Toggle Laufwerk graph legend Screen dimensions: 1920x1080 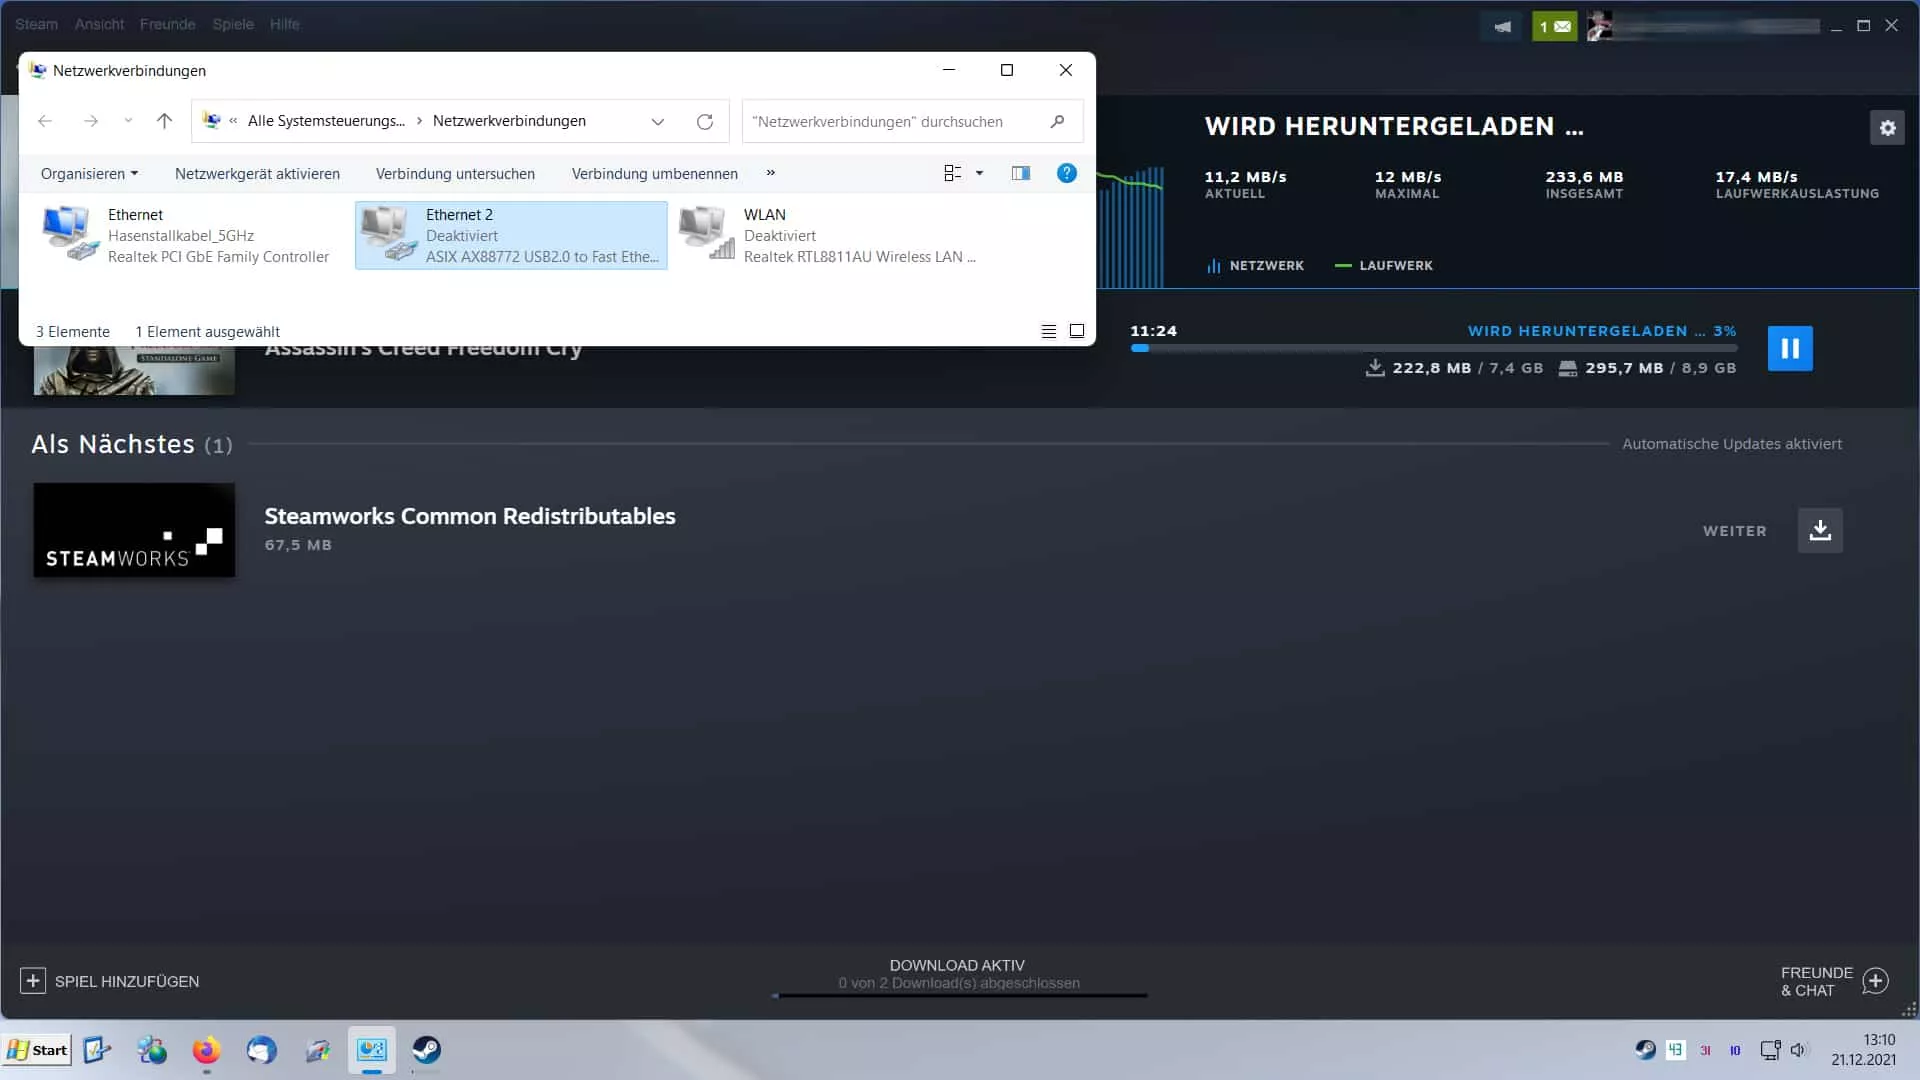[1384, 265]
